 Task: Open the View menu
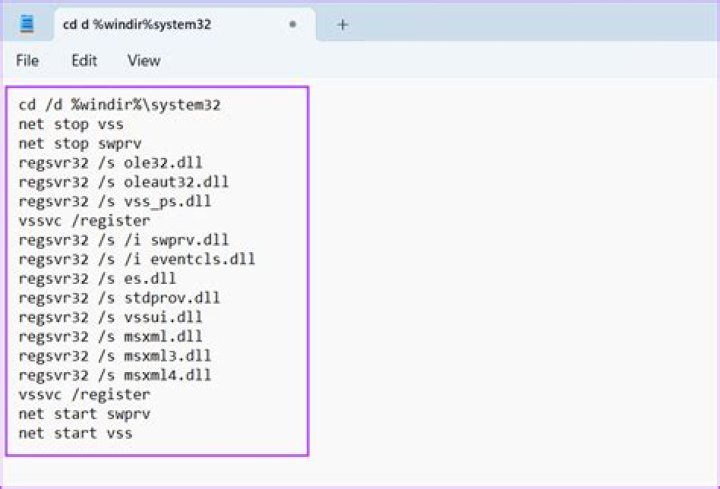pyautogui.click(x=144, y=61)
